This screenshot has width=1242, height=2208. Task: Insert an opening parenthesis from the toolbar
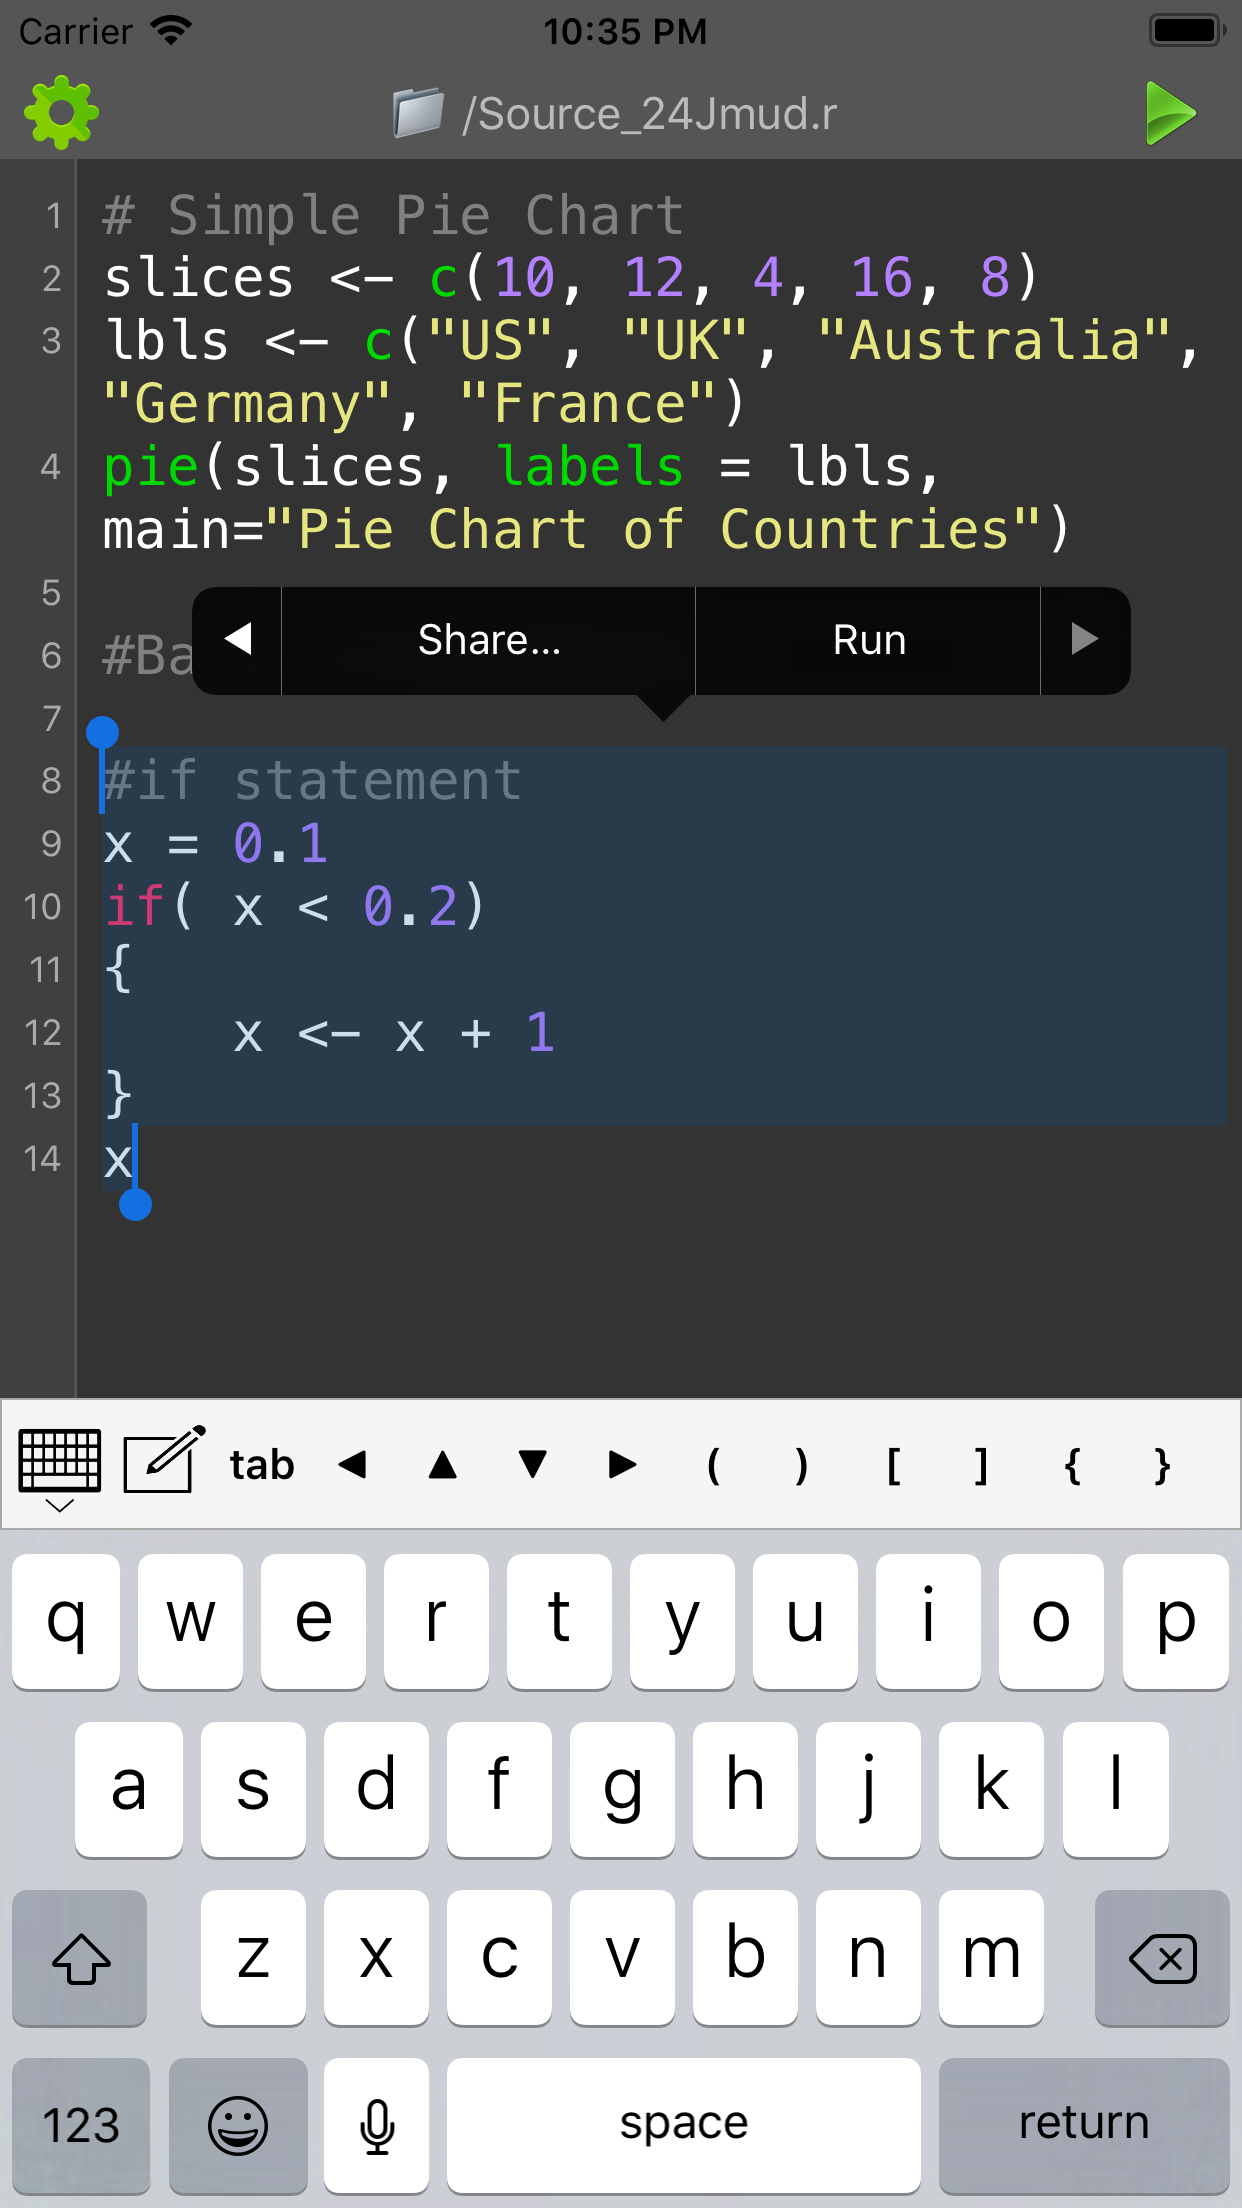pyautogui.click(x=713, y=1466)
